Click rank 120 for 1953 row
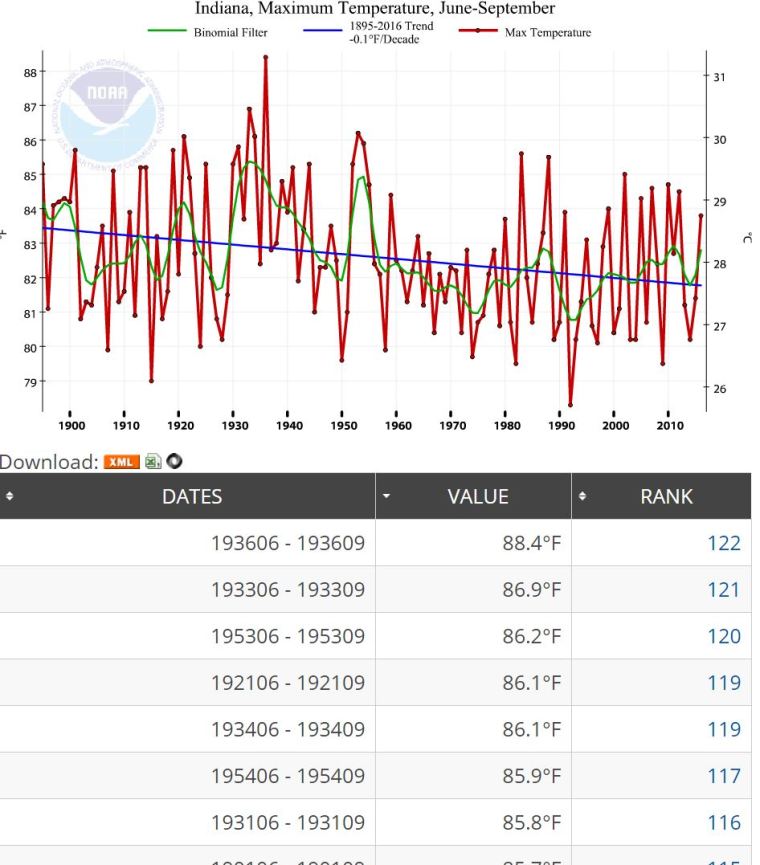 [723, 637]
